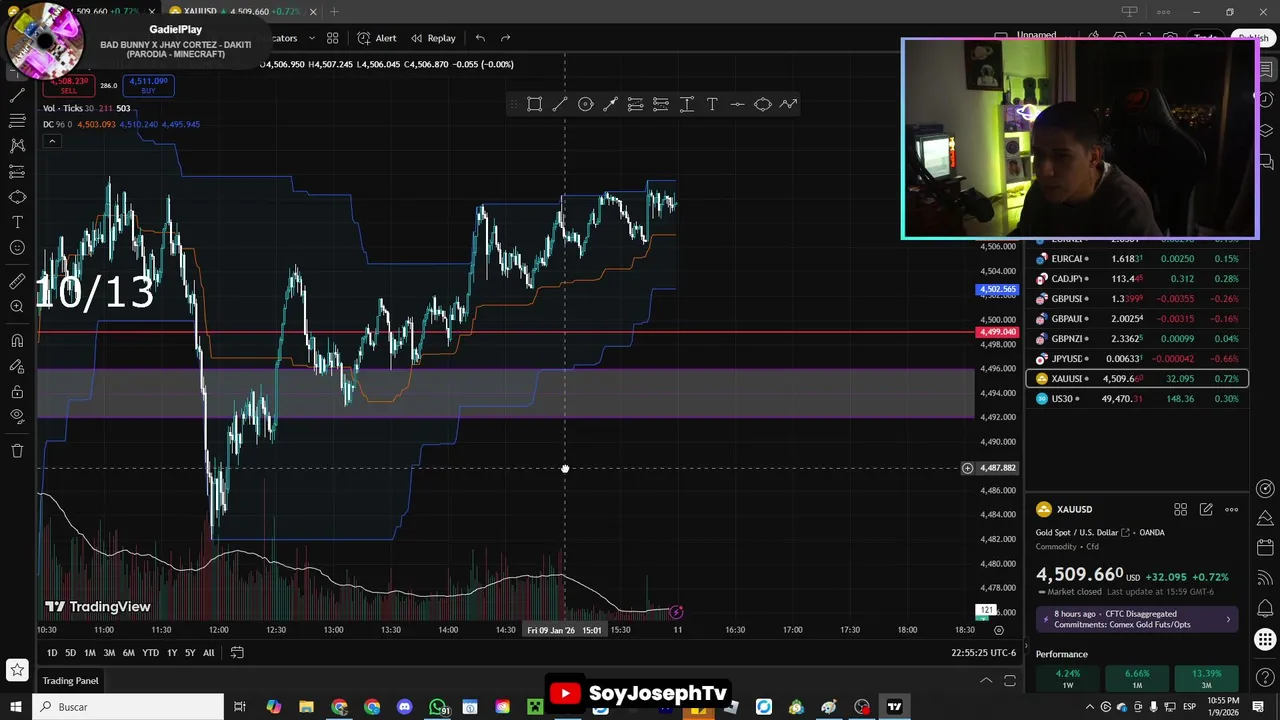Screen dimensions: 1280x720
Task: Select anchored text tool in floating toolbar
Action: coord(687,104)
